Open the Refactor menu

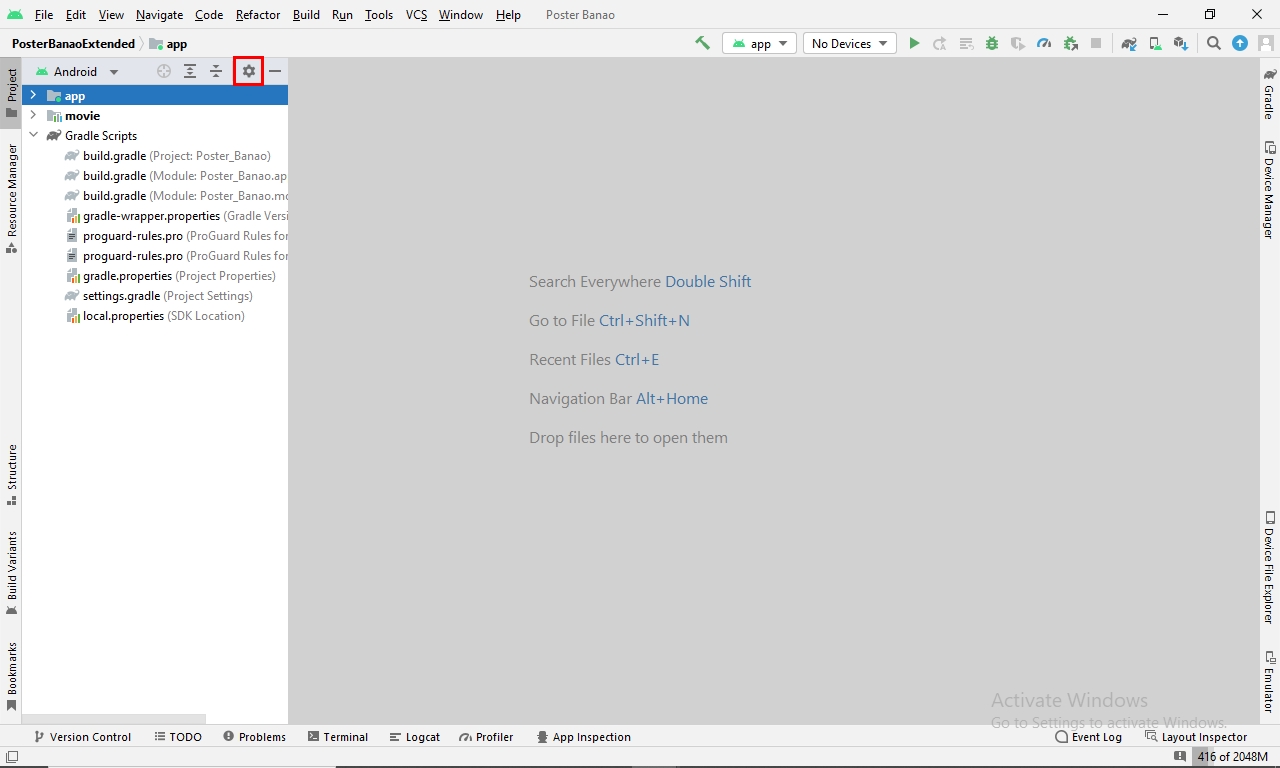258,15
